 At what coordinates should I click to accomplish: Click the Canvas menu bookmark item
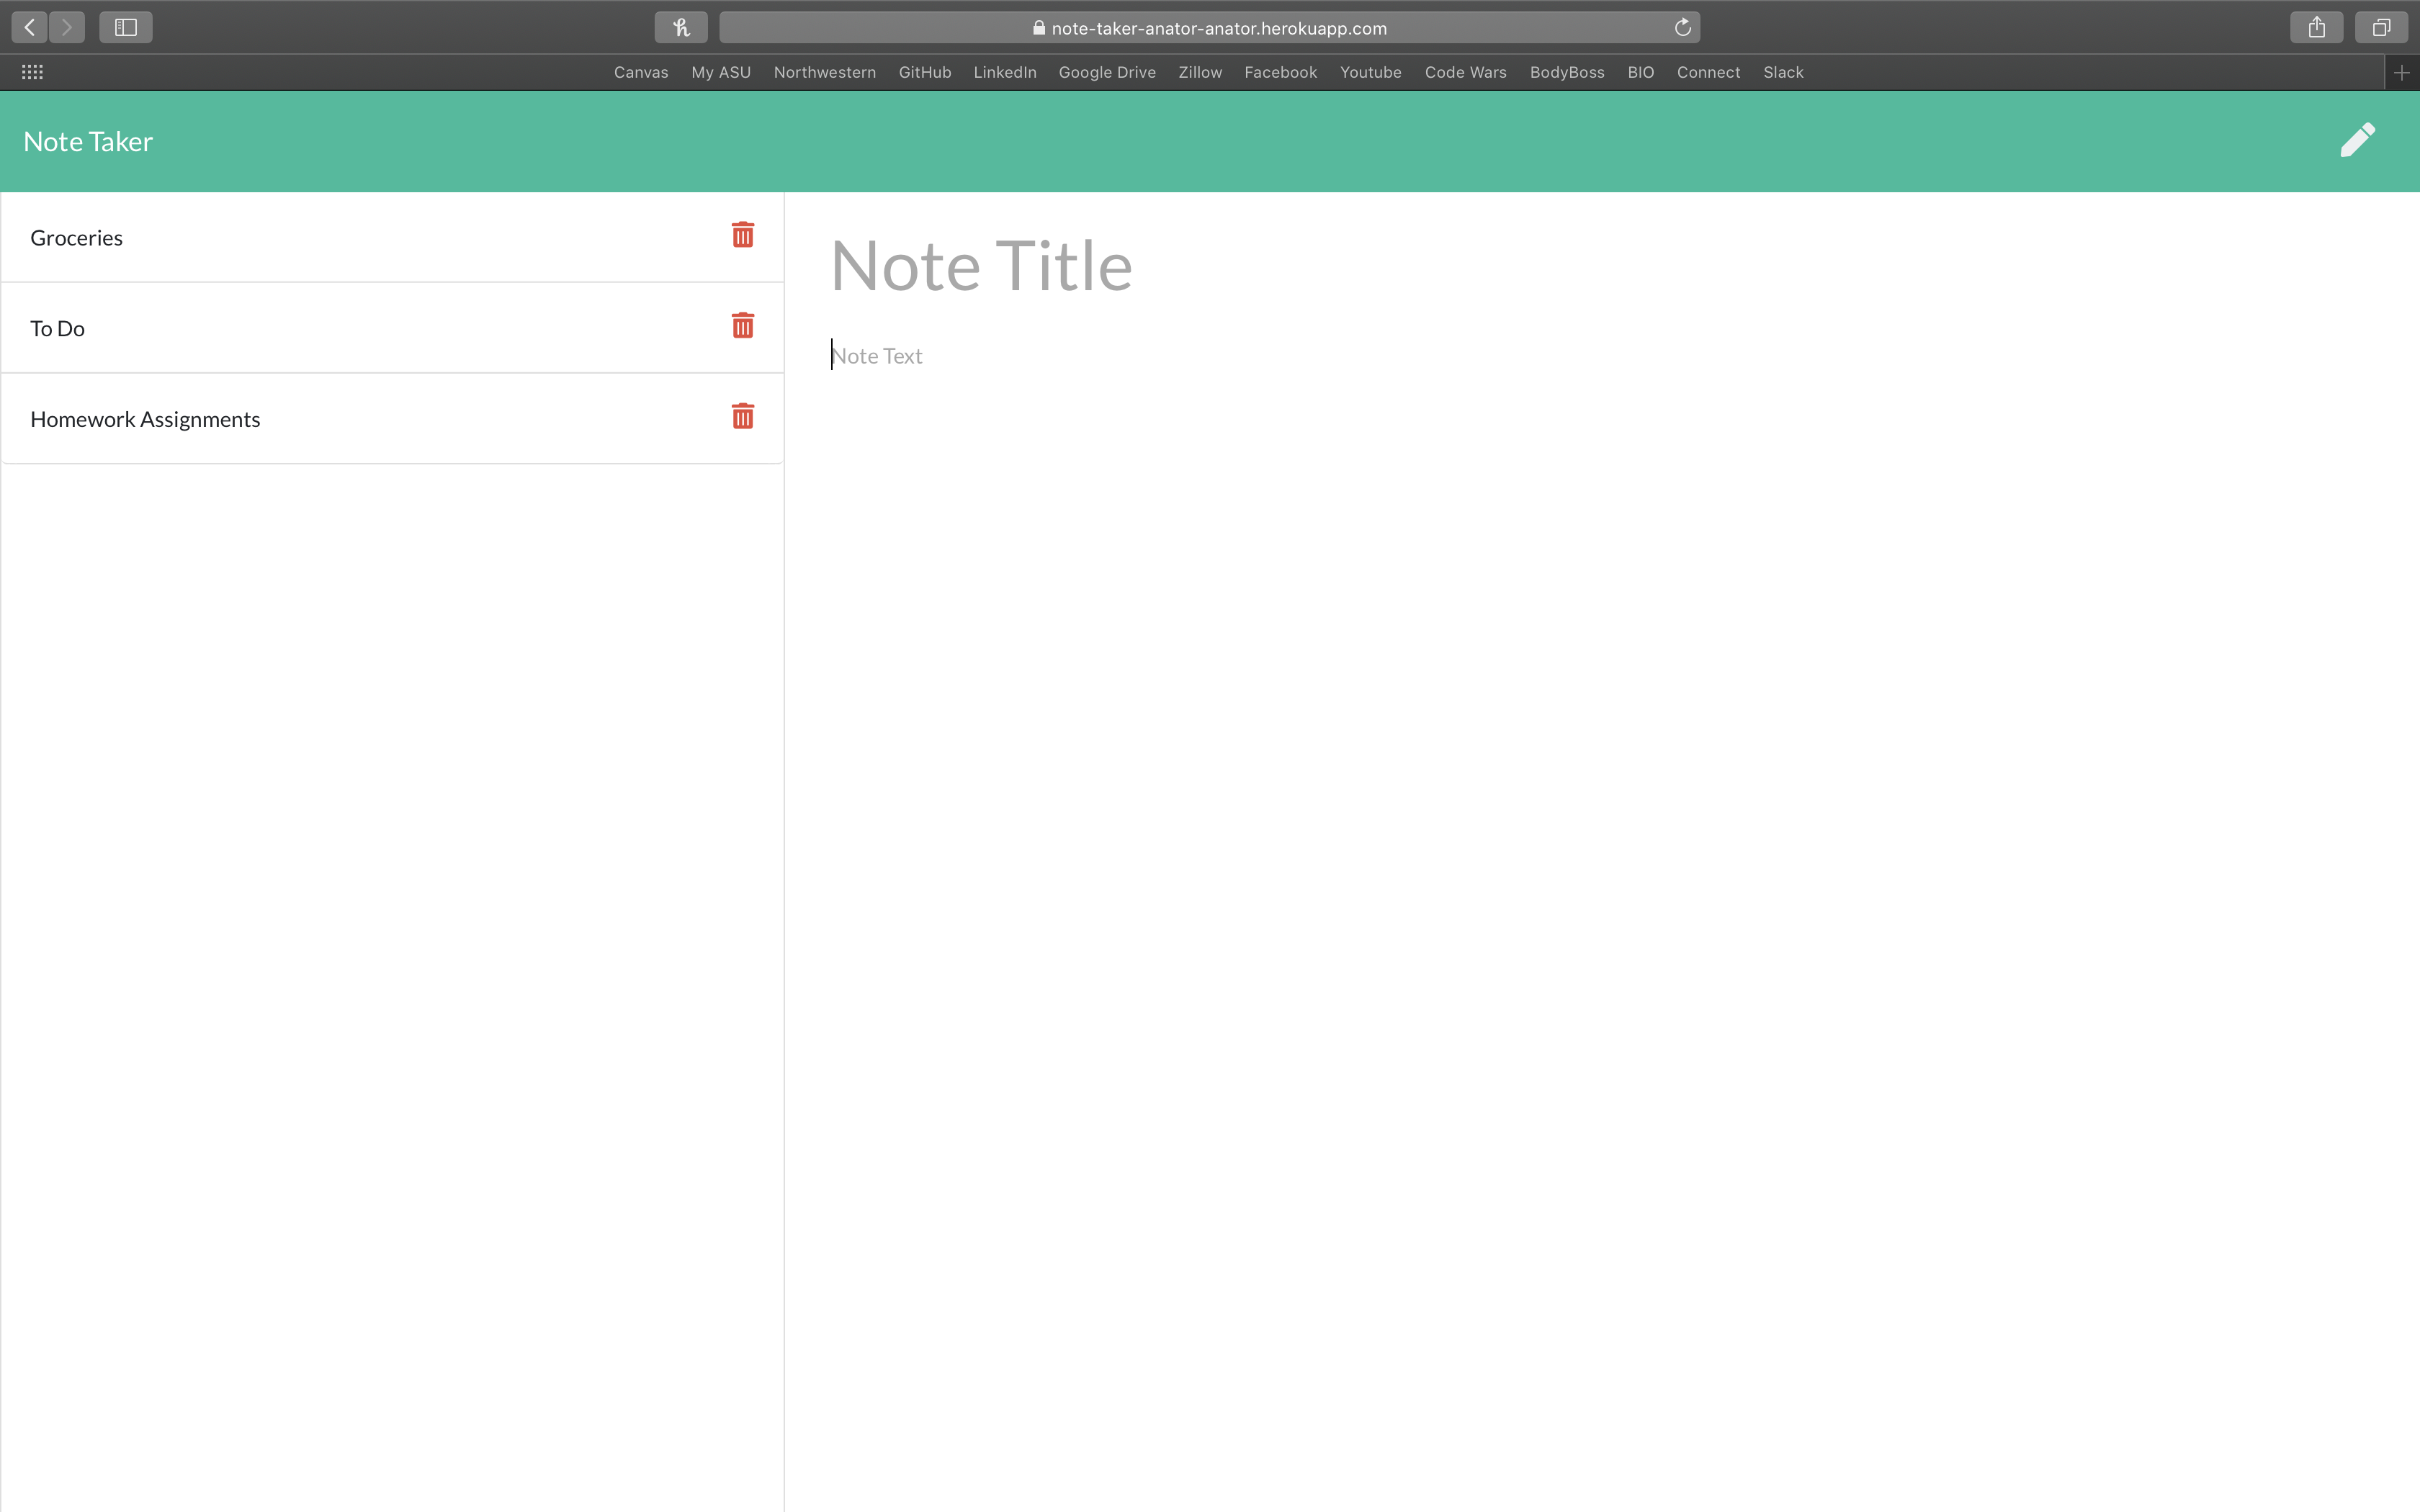tap(641, 71)
